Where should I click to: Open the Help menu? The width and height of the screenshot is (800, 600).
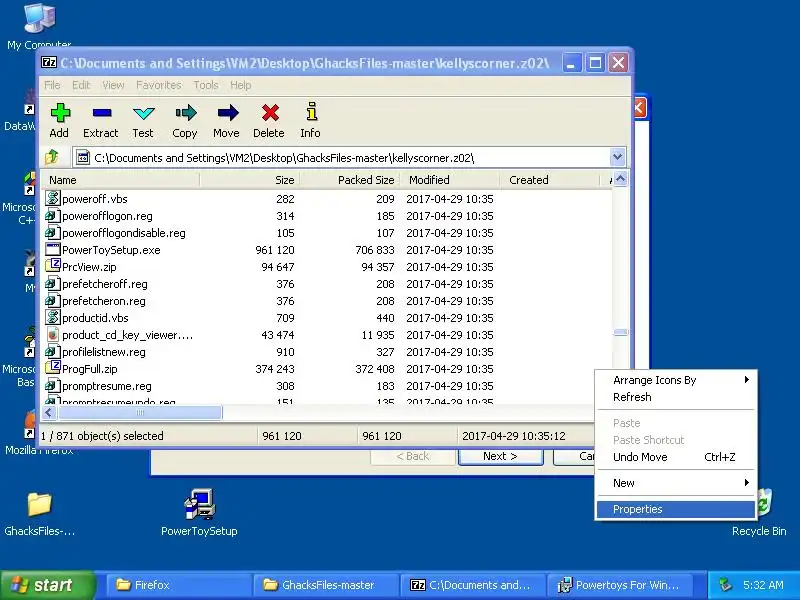point(240,85)
